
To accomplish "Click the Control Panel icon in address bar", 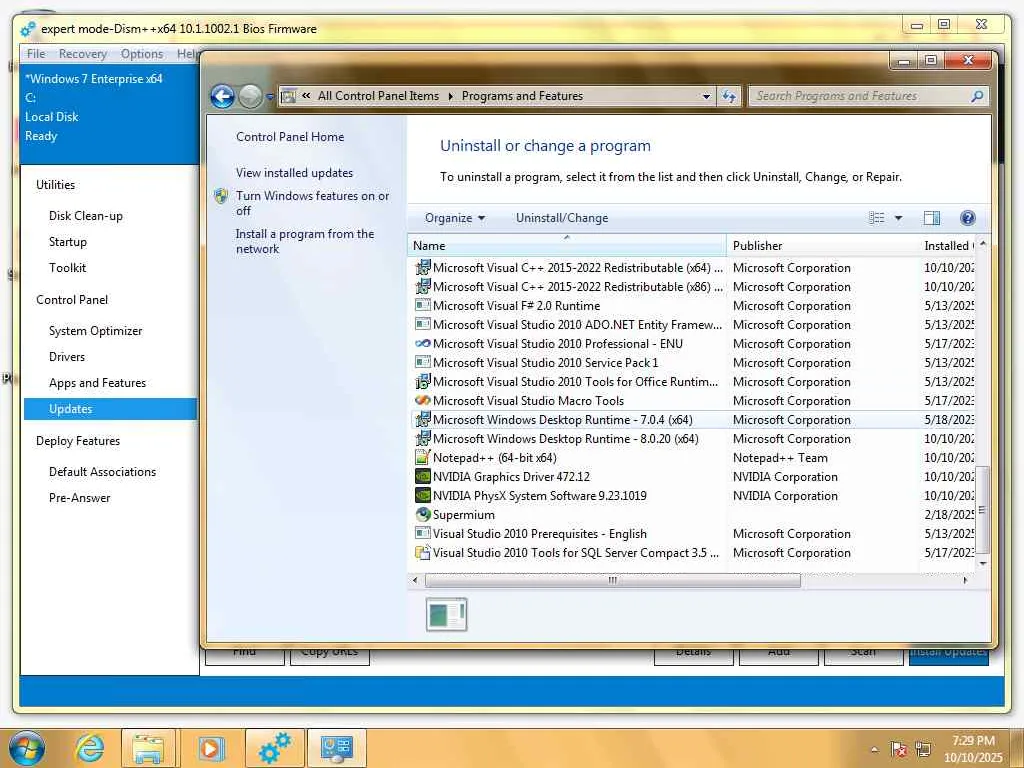I will [x=288, y=97].
